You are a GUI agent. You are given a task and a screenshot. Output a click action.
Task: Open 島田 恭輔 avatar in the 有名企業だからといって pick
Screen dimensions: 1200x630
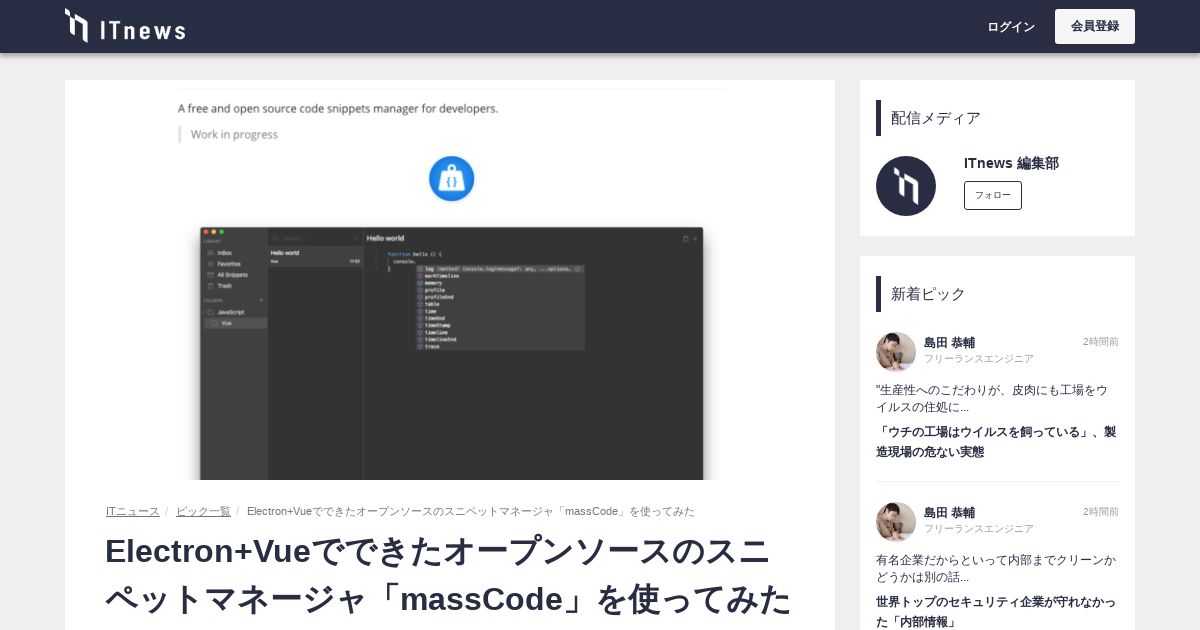pos(896,522)
